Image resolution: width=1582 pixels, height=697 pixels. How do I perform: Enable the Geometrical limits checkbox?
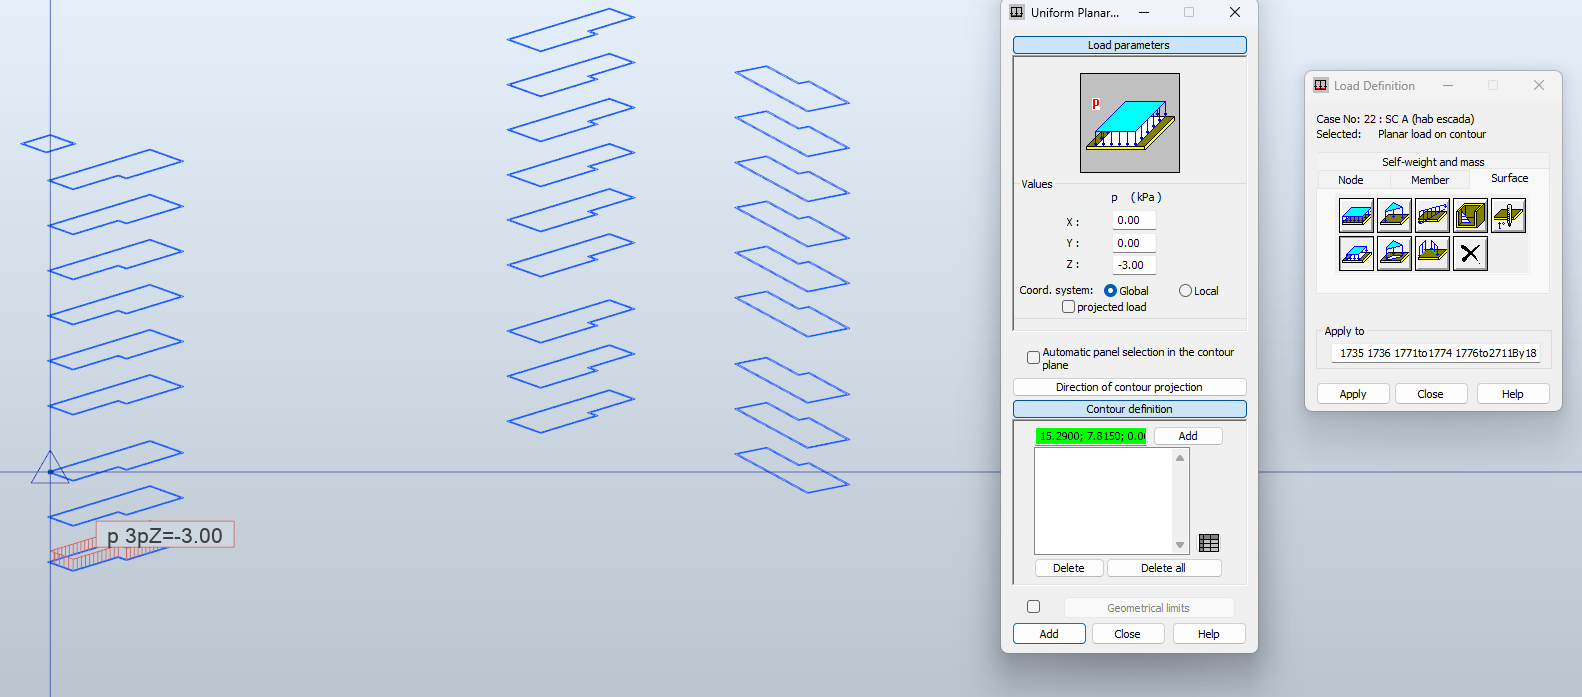[x=1033, y=606]
